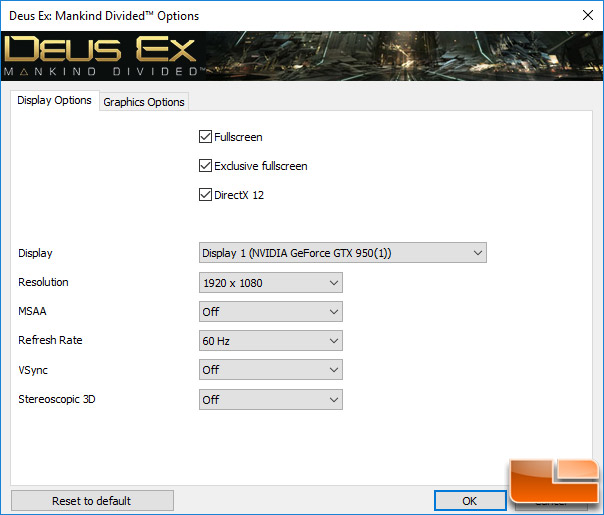Viewport: 604px width, 515px height.
Task: Close the Options dialog window
Action: pyautogui.click(x=588, y=15)
